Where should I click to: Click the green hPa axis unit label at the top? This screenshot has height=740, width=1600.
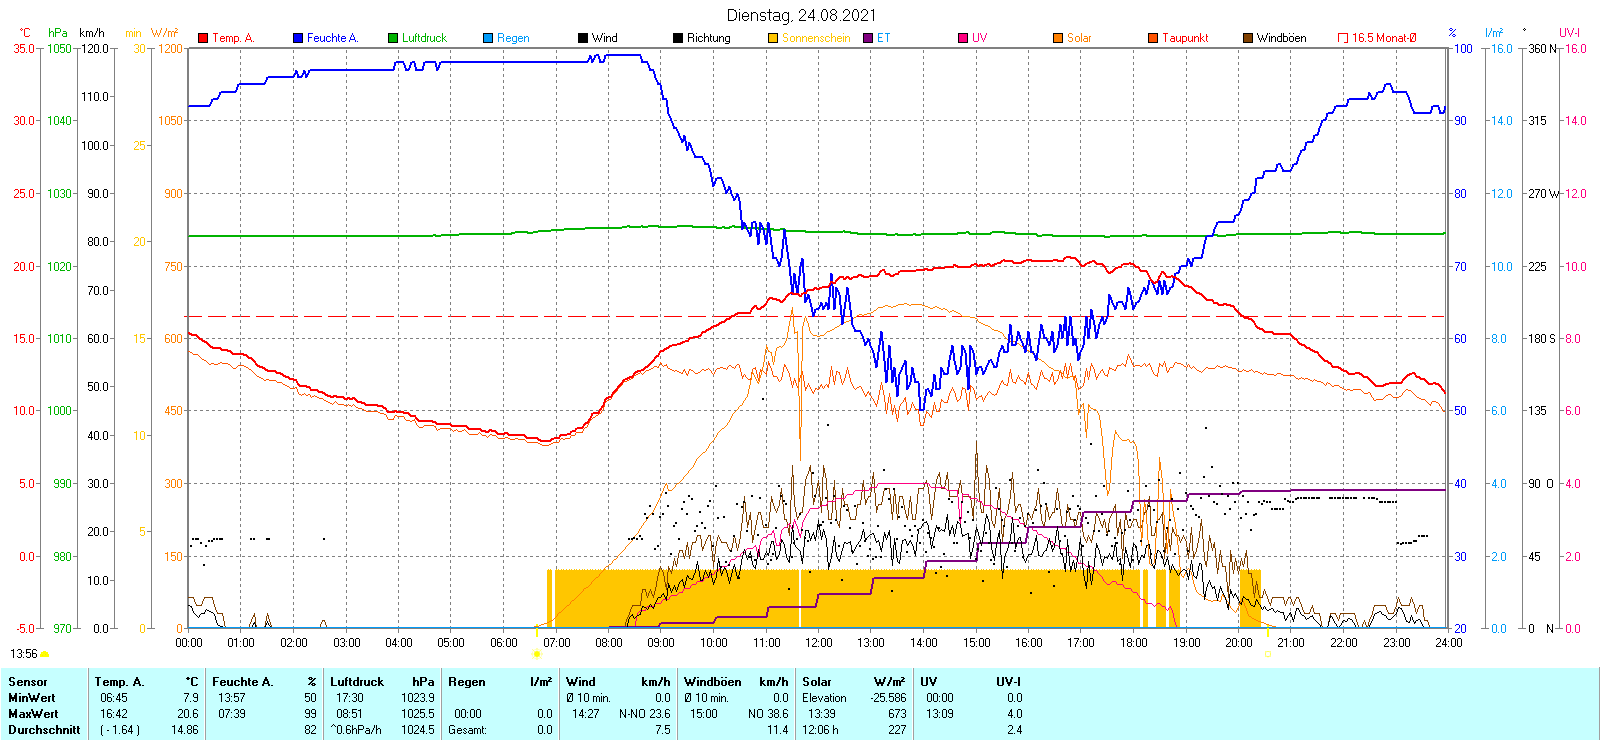coord(58,33)
